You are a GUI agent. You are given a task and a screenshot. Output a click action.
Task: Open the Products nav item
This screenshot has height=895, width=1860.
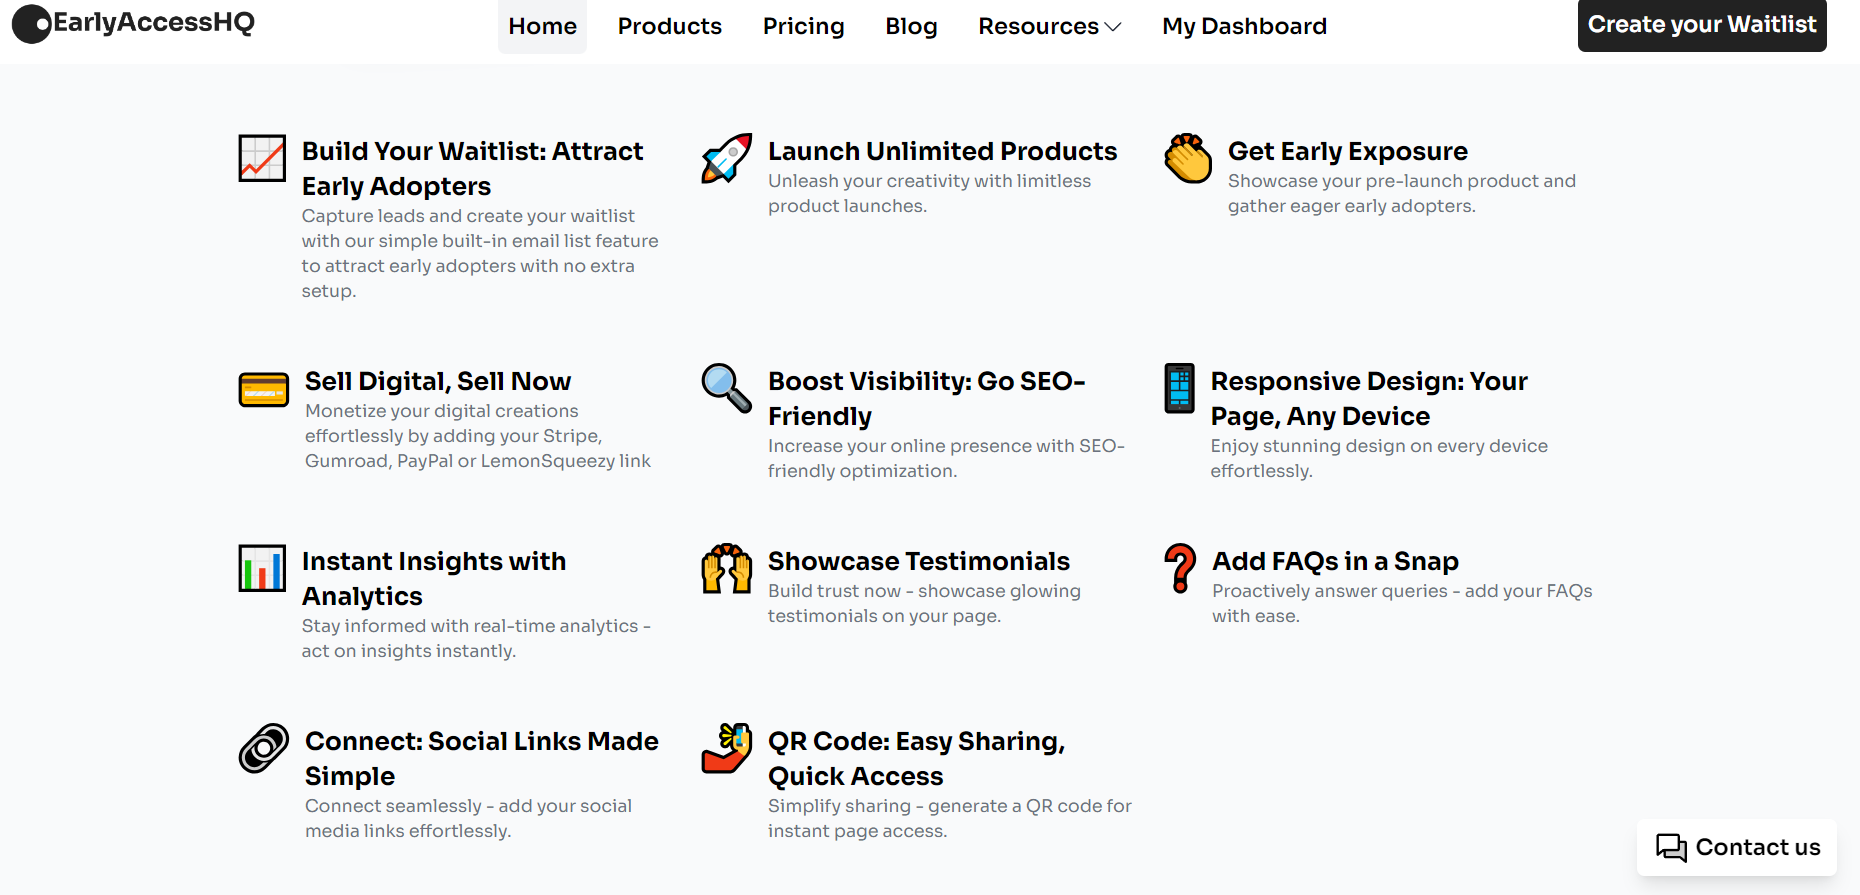[669, 26]
